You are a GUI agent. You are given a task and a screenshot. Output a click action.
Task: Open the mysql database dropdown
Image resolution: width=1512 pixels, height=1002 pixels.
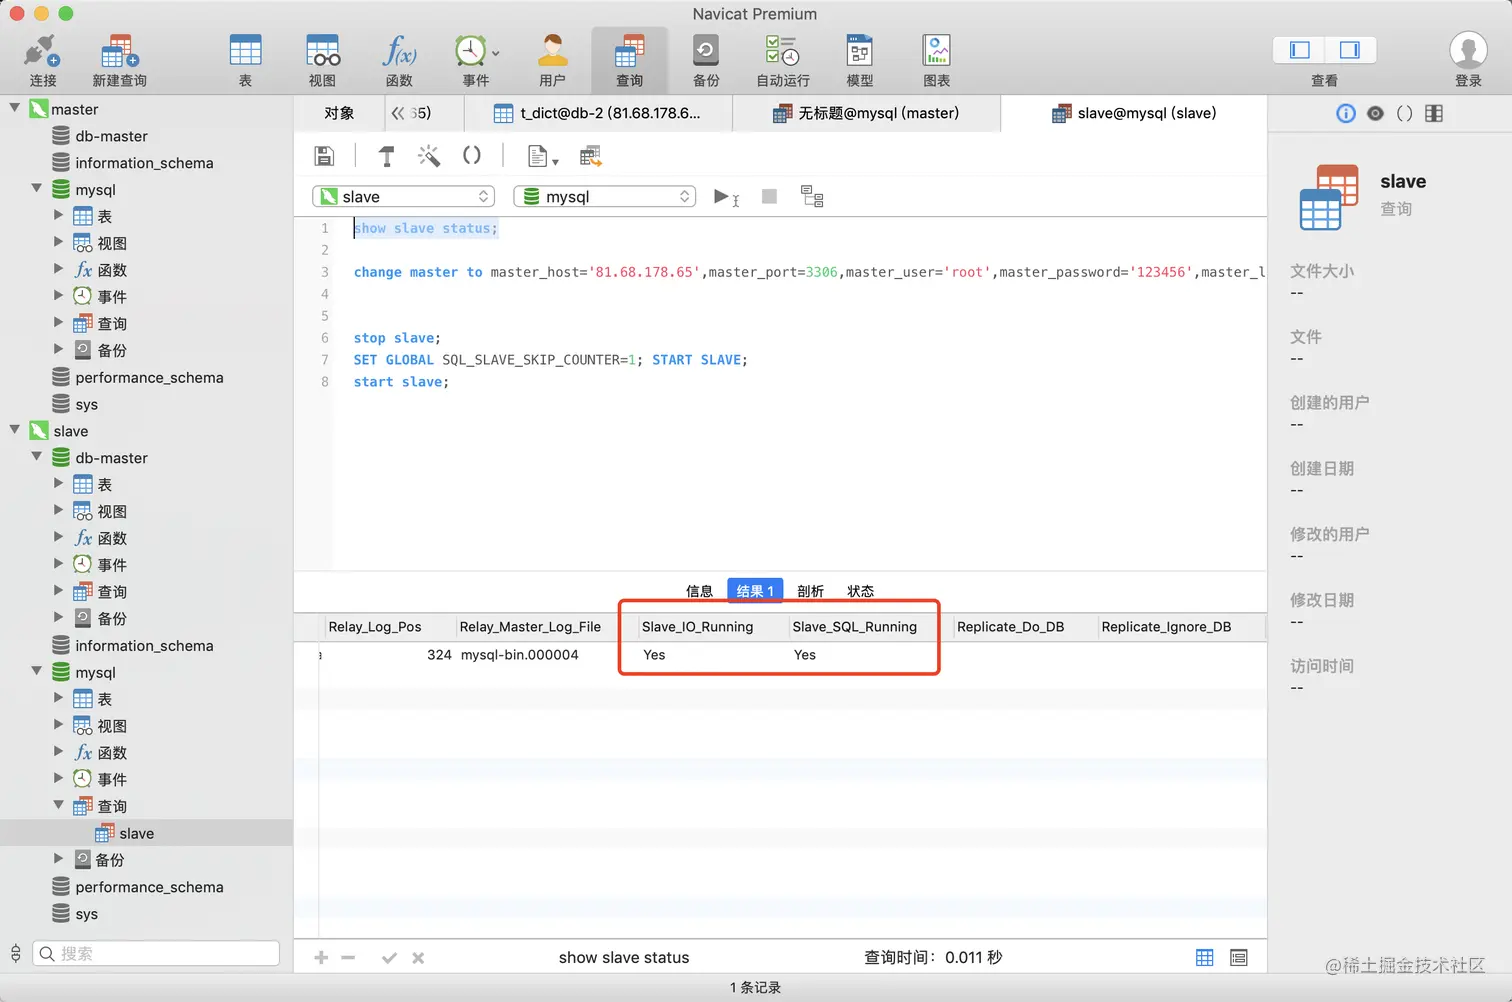click(605, 197)
